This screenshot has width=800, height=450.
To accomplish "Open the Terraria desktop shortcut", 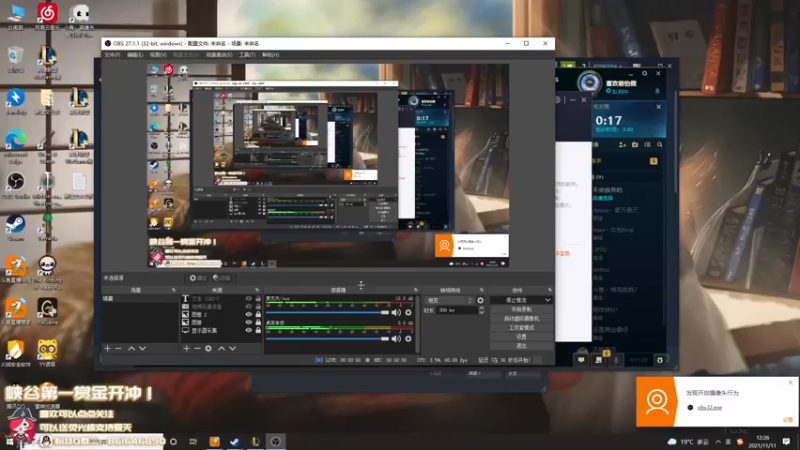I will [47, 228].
